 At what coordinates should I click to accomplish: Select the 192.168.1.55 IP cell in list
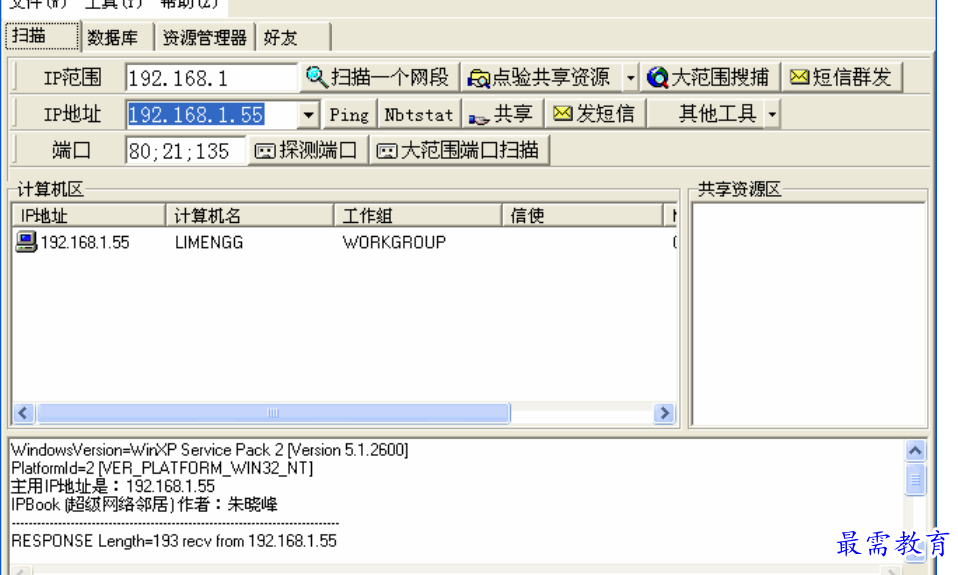tap(85, 243)
